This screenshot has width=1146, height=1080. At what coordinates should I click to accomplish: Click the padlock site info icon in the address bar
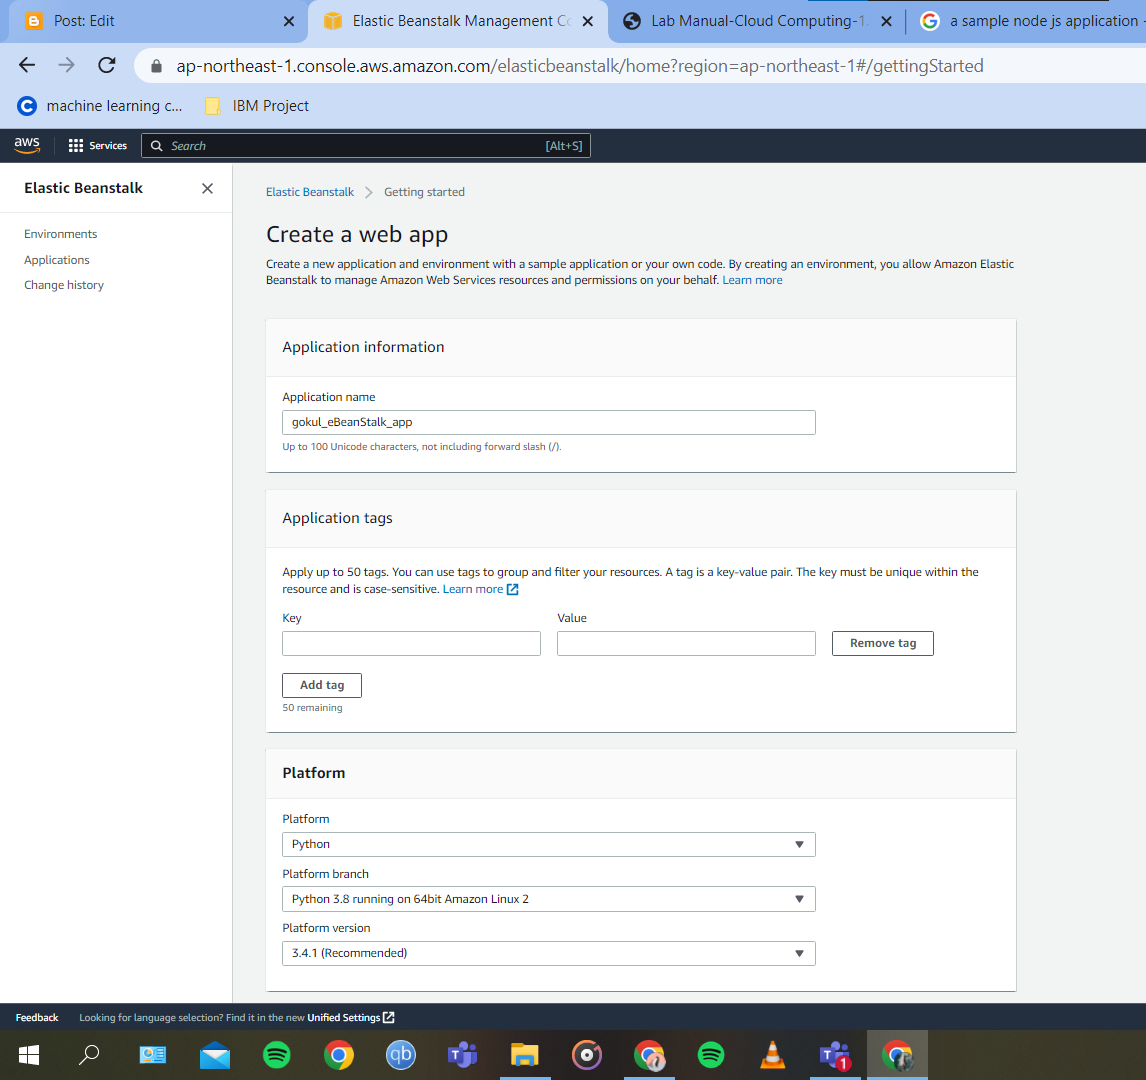pyautogui.click(x=156, y=66)
